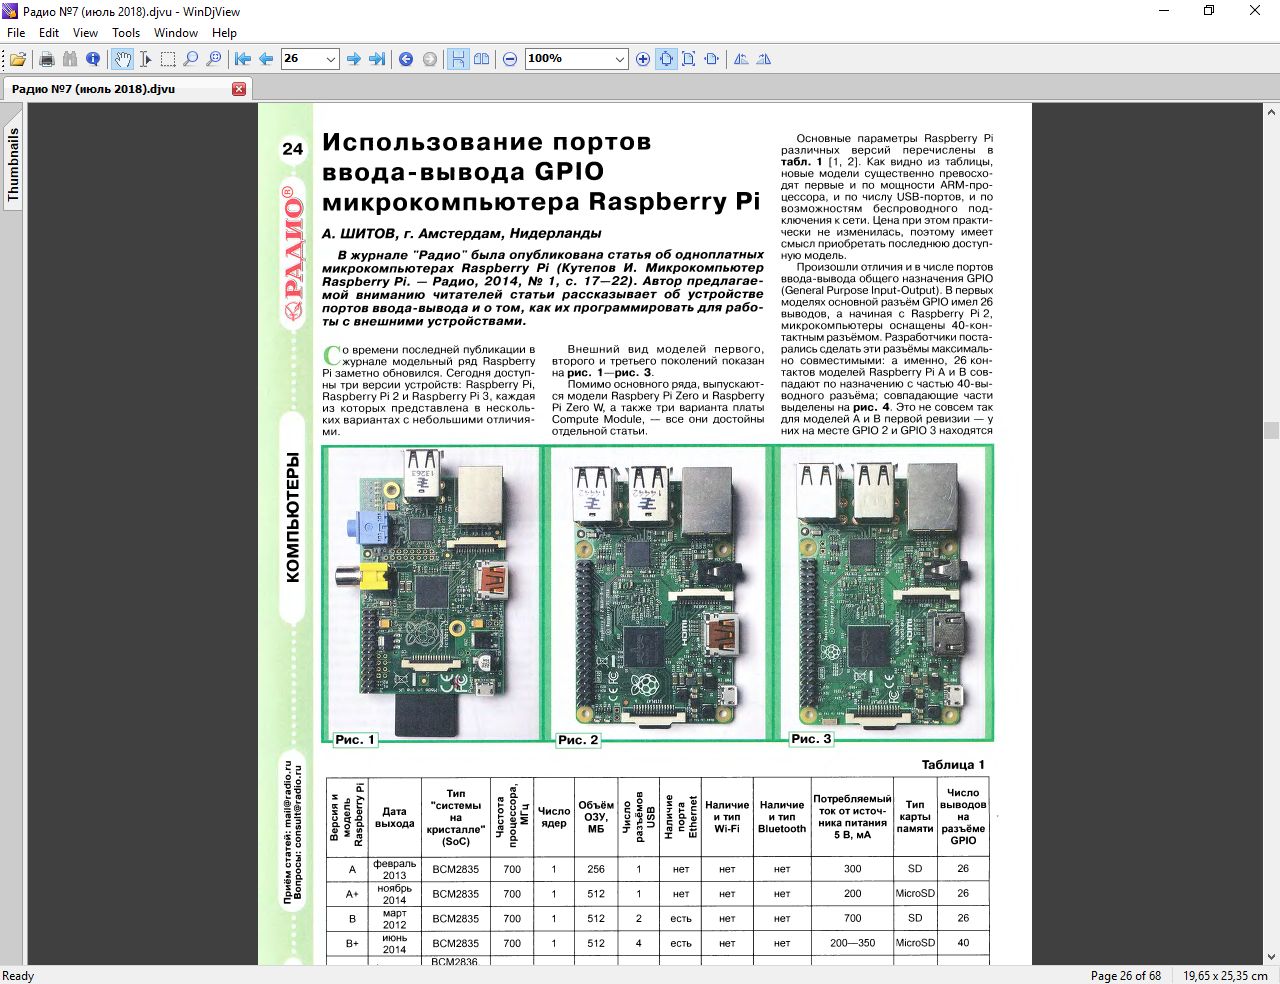This screenshot has height=984, width=1280.
Task: Click the WinDjView app icon in title bar
Action: [11, 11]
